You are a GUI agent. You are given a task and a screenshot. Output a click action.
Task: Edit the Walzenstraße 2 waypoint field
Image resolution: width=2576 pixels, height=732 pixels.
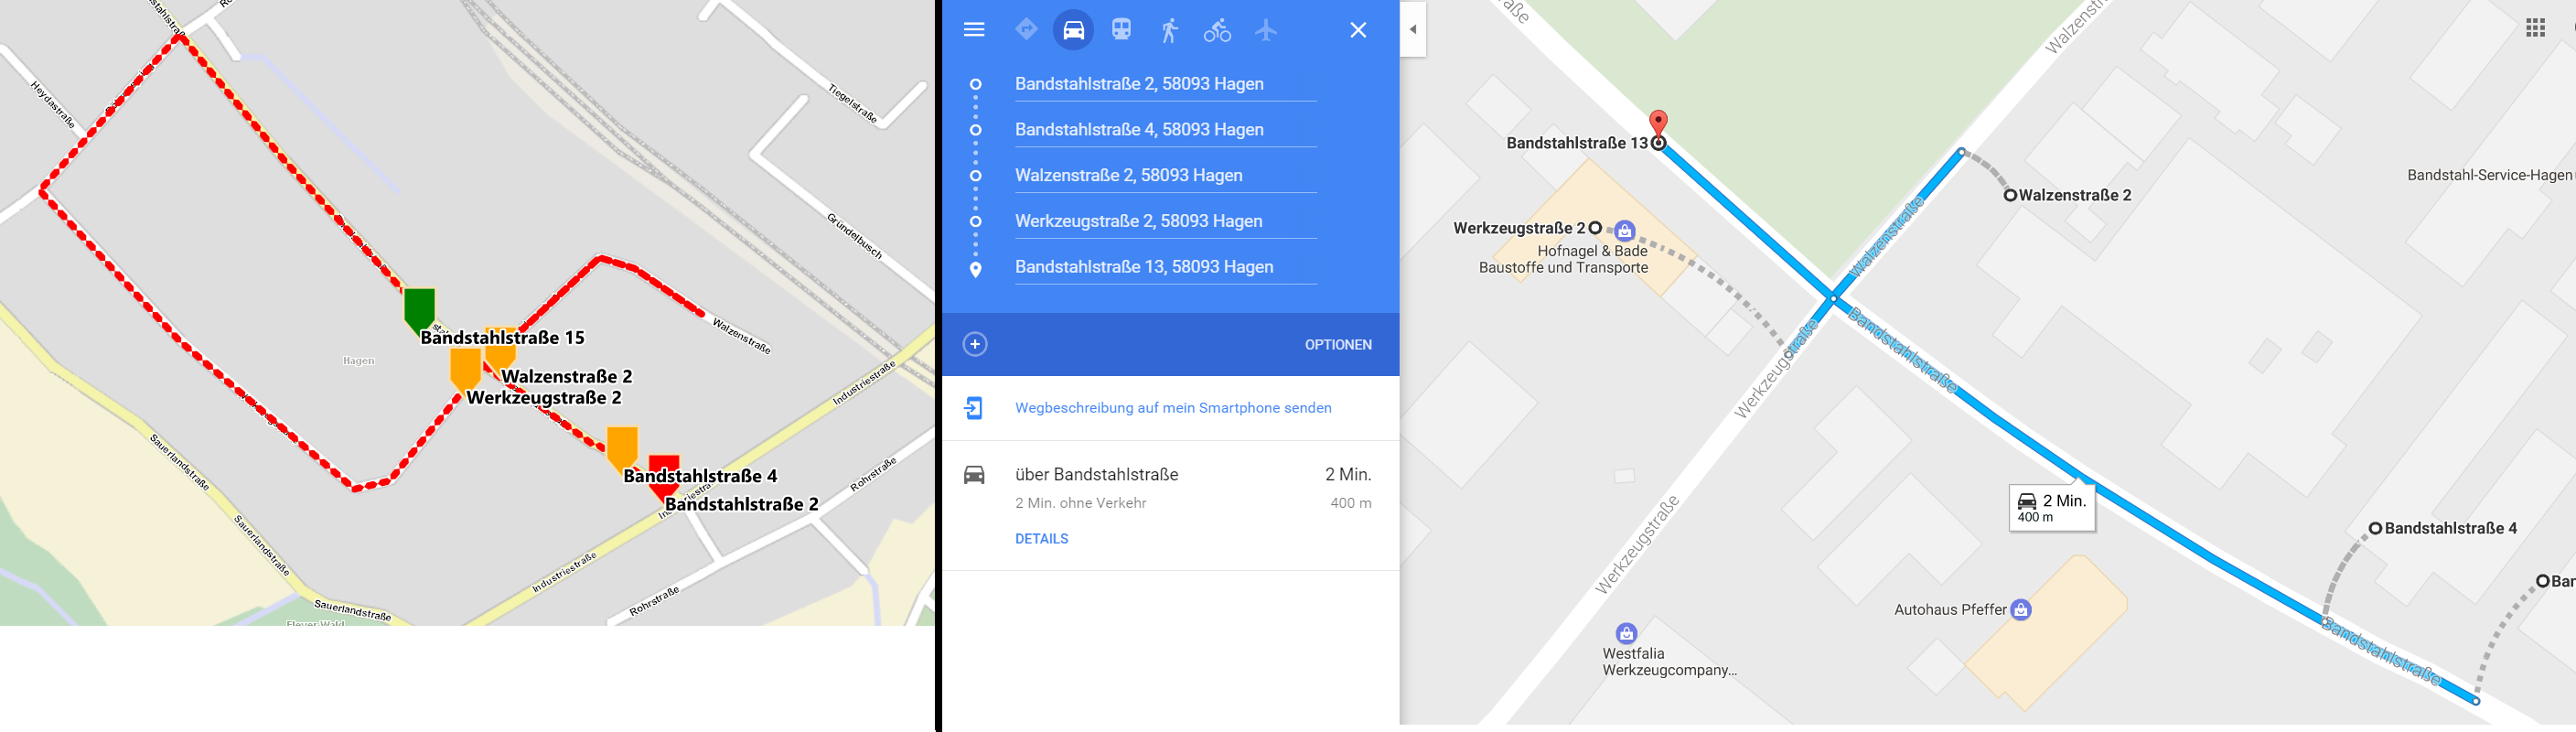click(x=1165, y=175)
